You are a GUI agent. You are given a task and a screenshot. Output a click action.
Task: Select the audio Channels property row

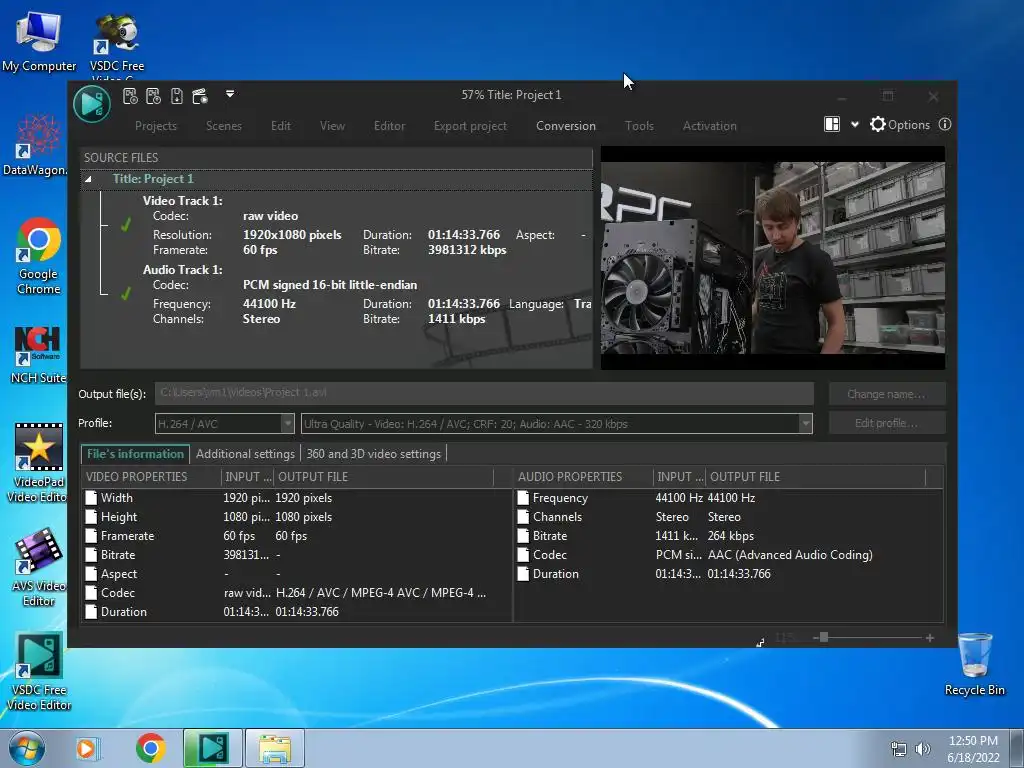pyautogui.click(x=729, y=517)
